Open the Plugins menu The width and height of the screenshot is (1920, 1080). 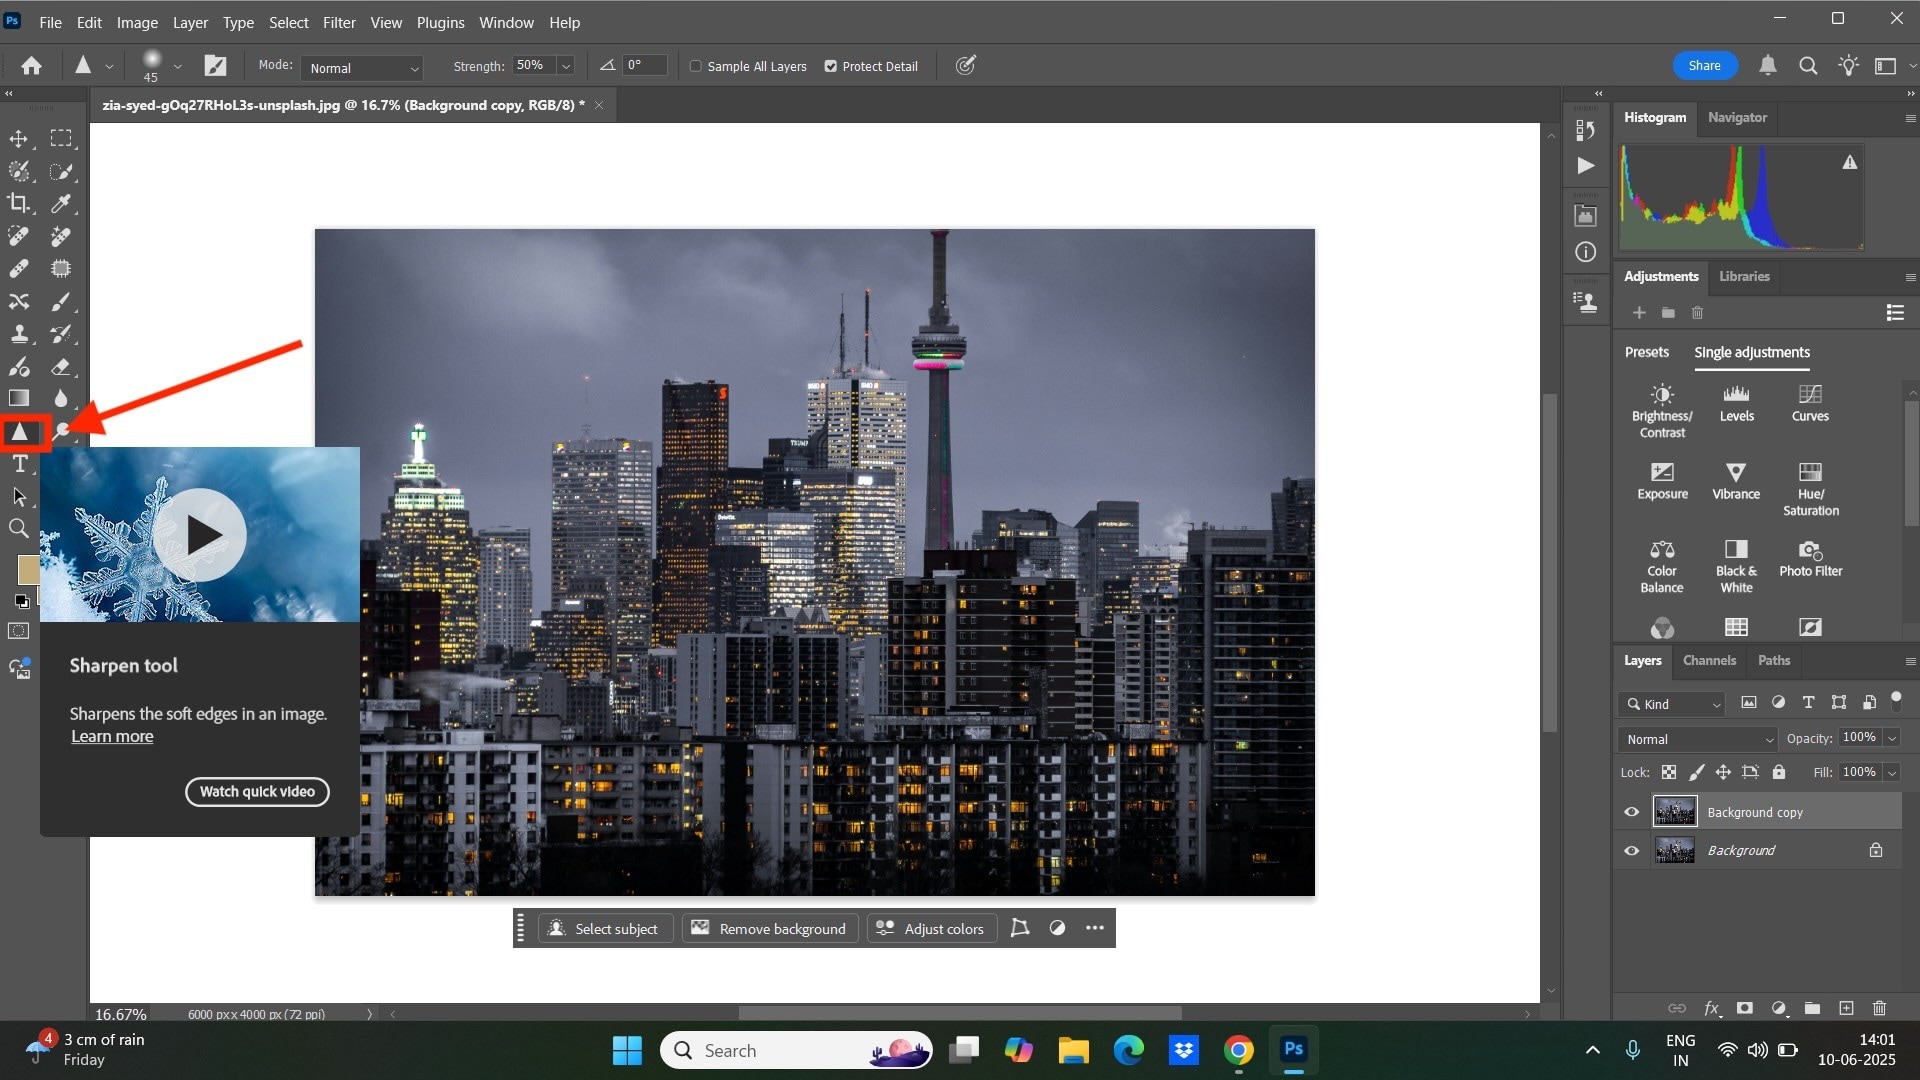(440, 22)
